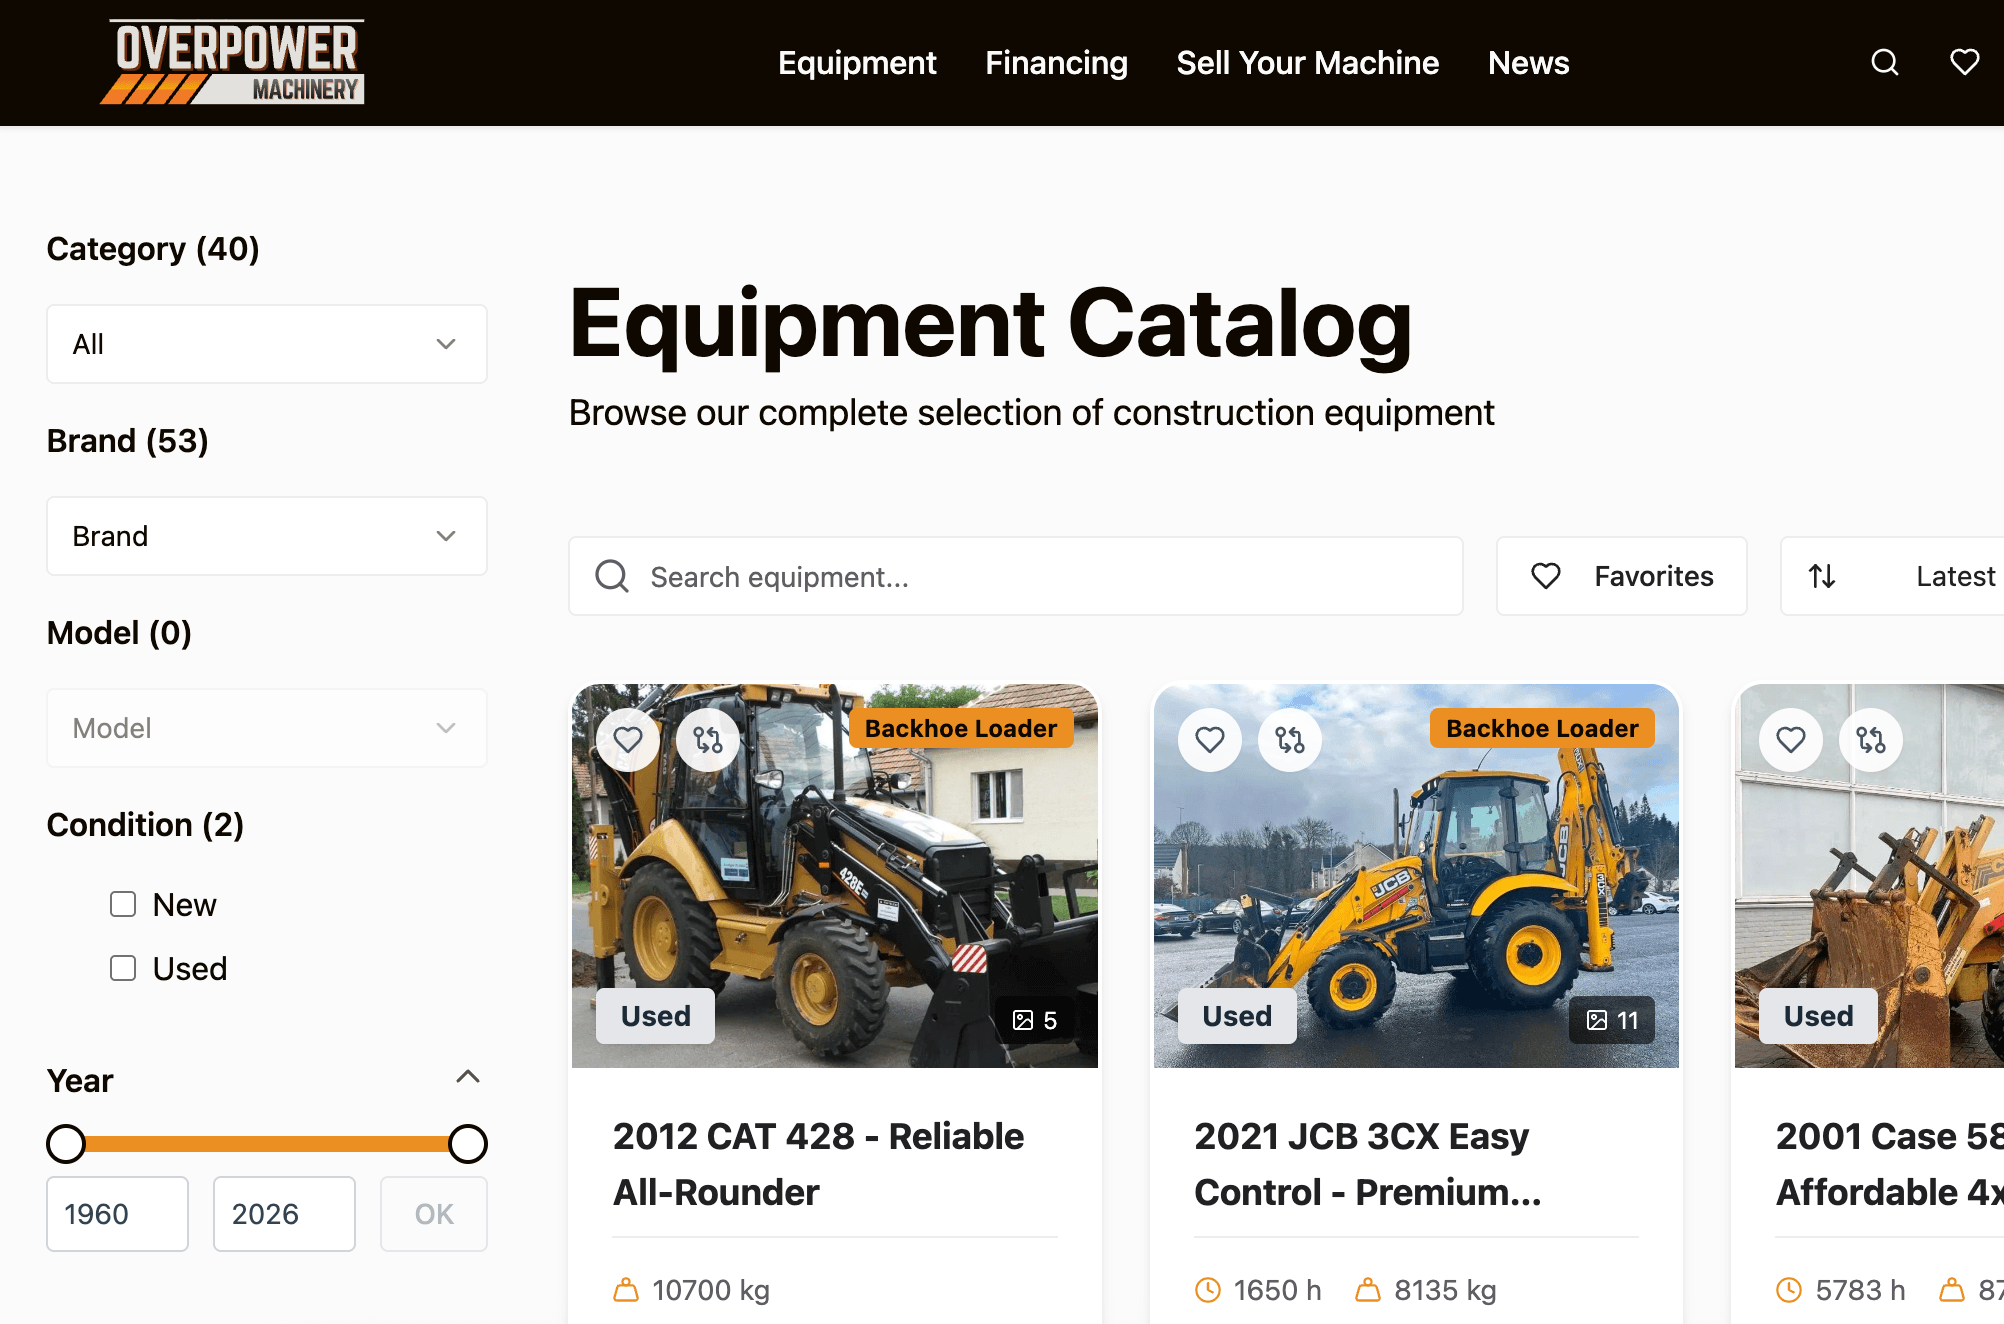Click magnifier icon in equipment search field
This screenshot has width=2004, height=1324.
point(612,576)
